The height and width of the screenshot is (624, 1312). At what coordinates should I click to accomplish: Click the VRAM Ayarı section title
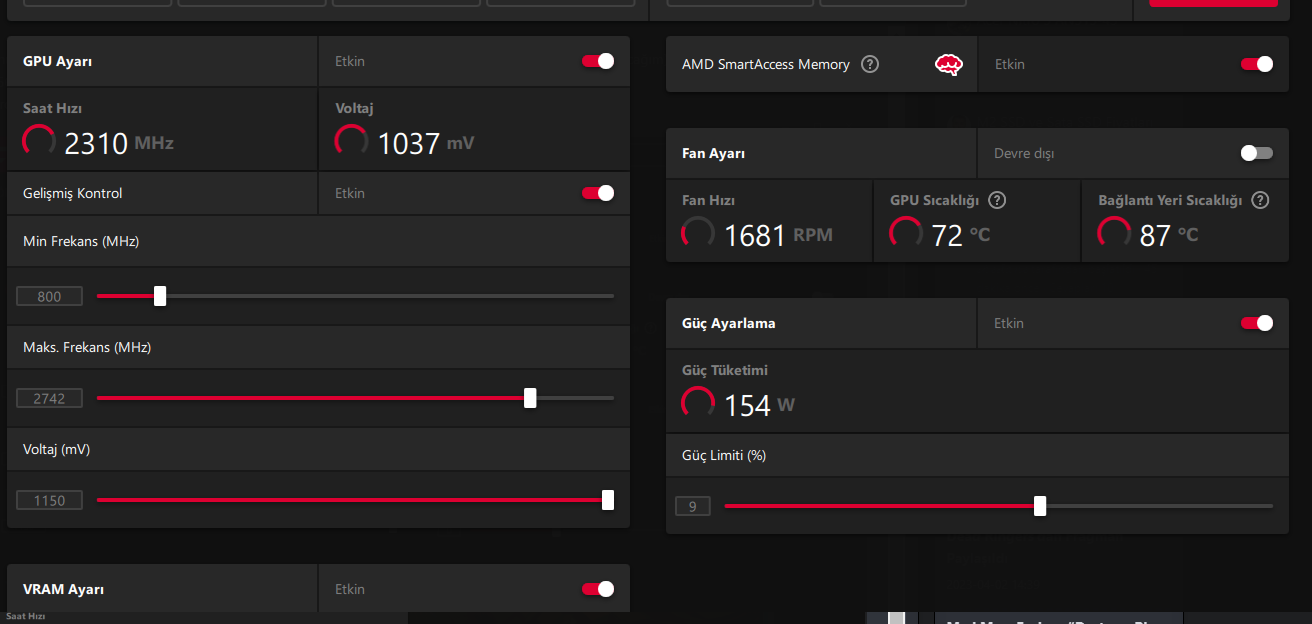click(x=63, y=590)
